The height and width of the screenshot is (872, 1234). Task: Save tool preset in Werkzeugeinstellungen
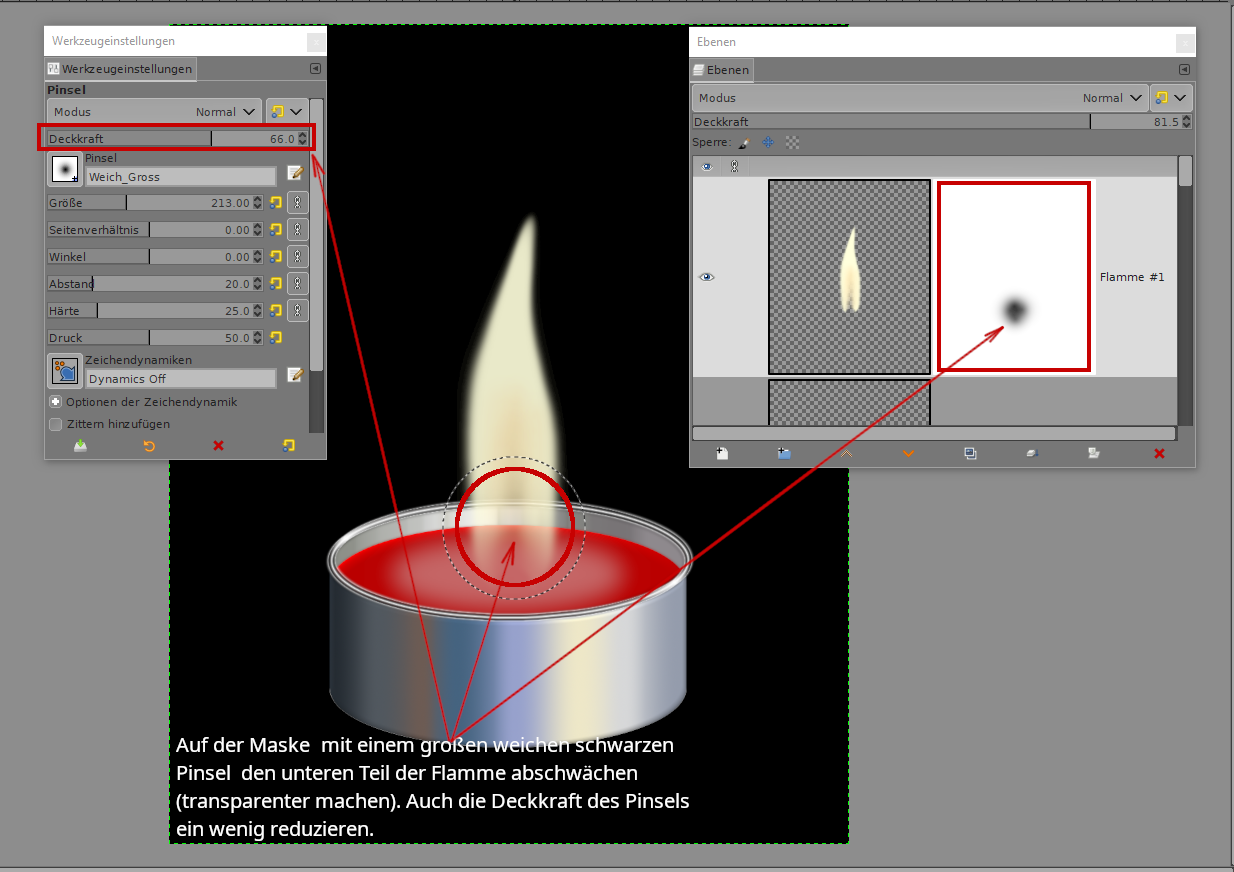tap(80, 446)
